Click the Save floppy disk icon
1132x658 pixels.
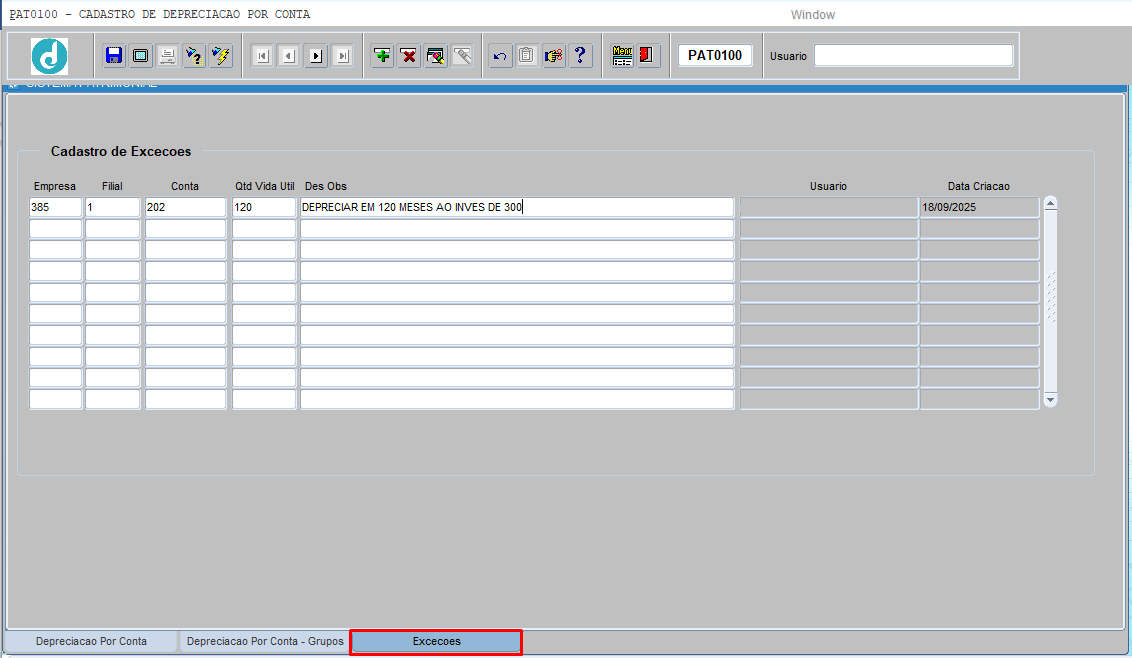click(x=114, y=56)
